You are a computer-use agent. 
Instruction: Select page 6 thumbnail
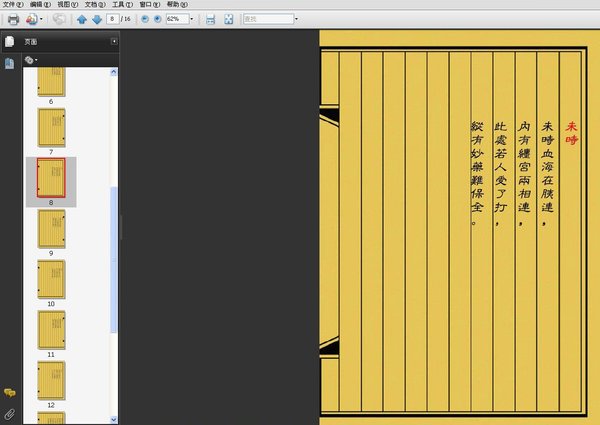[x=51, y=81]
